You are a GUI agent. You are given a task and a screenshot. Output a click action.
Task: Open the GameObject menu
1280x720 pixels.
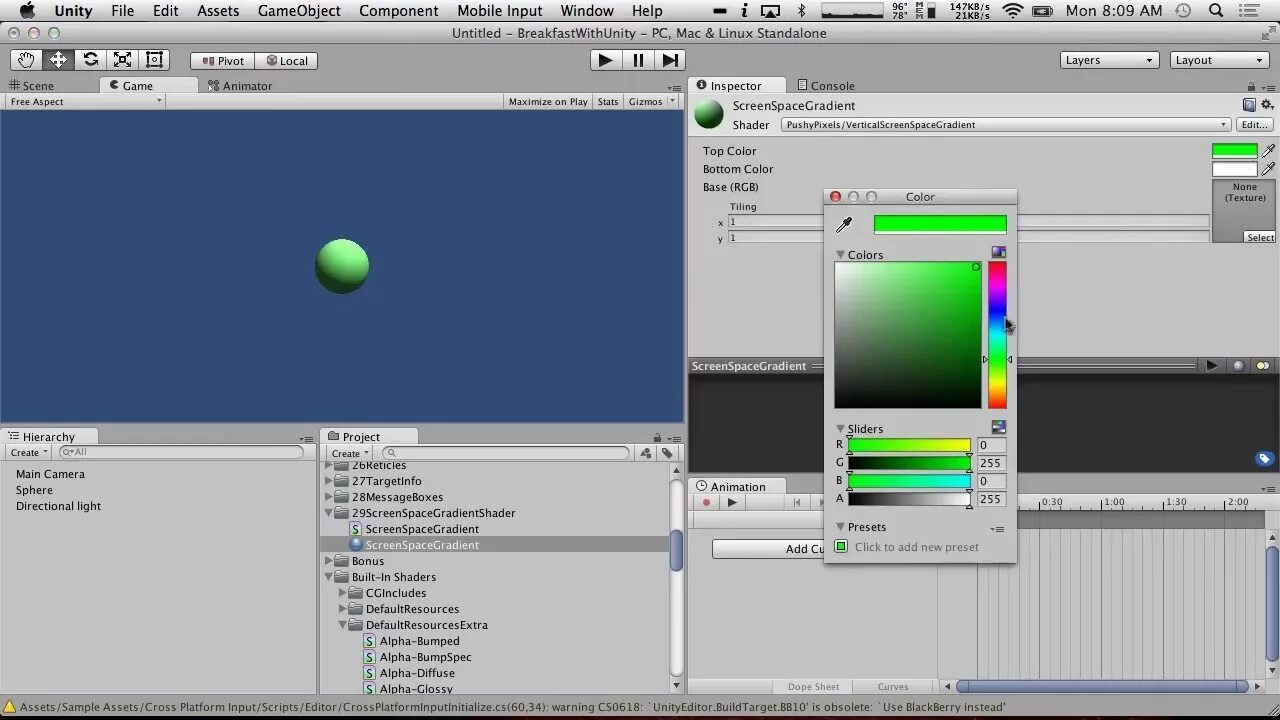click(x=299, y=11)
